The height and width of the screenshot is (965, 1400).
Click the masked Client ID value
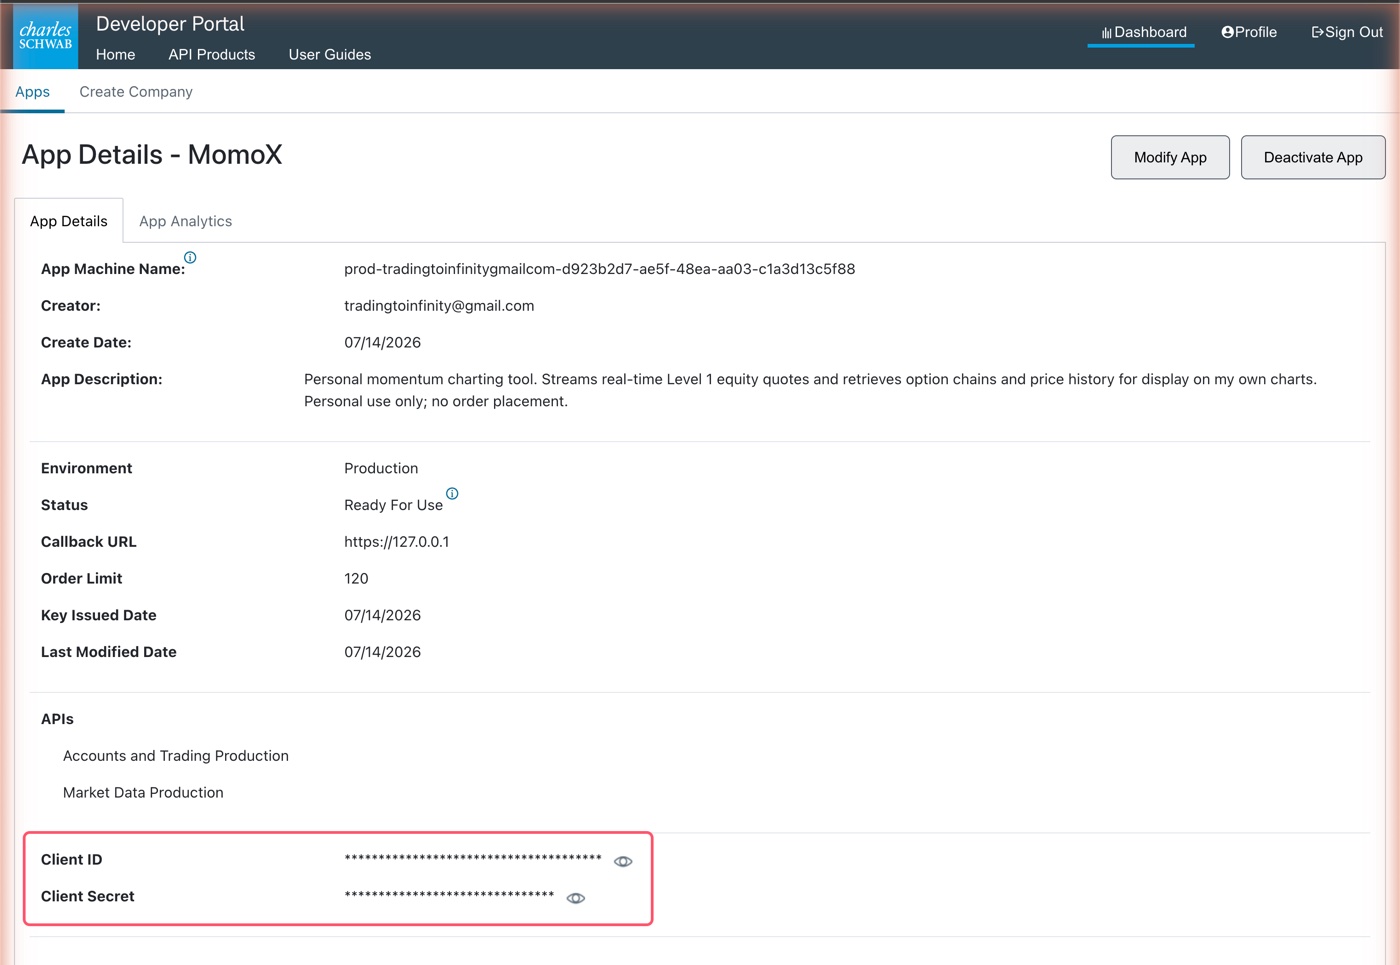tap(473, 859)
